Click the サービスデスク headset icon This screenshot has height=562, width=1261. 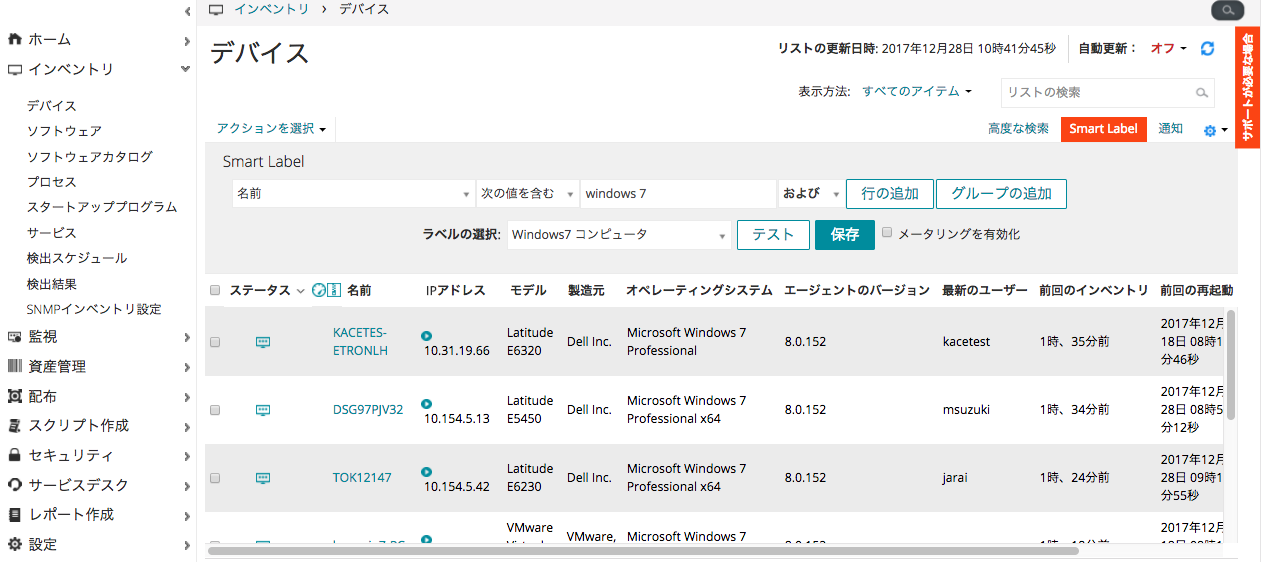point(14,485)
